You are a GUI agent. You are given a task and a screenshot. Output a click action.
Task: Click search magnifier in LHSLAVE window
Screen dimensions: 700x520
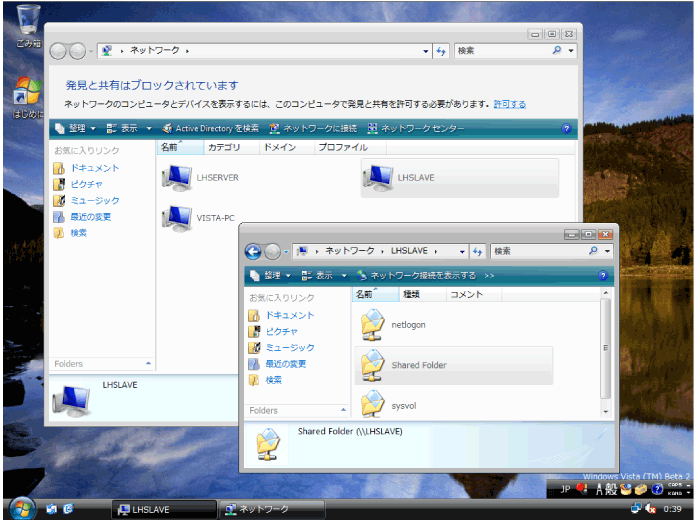click(593, 251)
